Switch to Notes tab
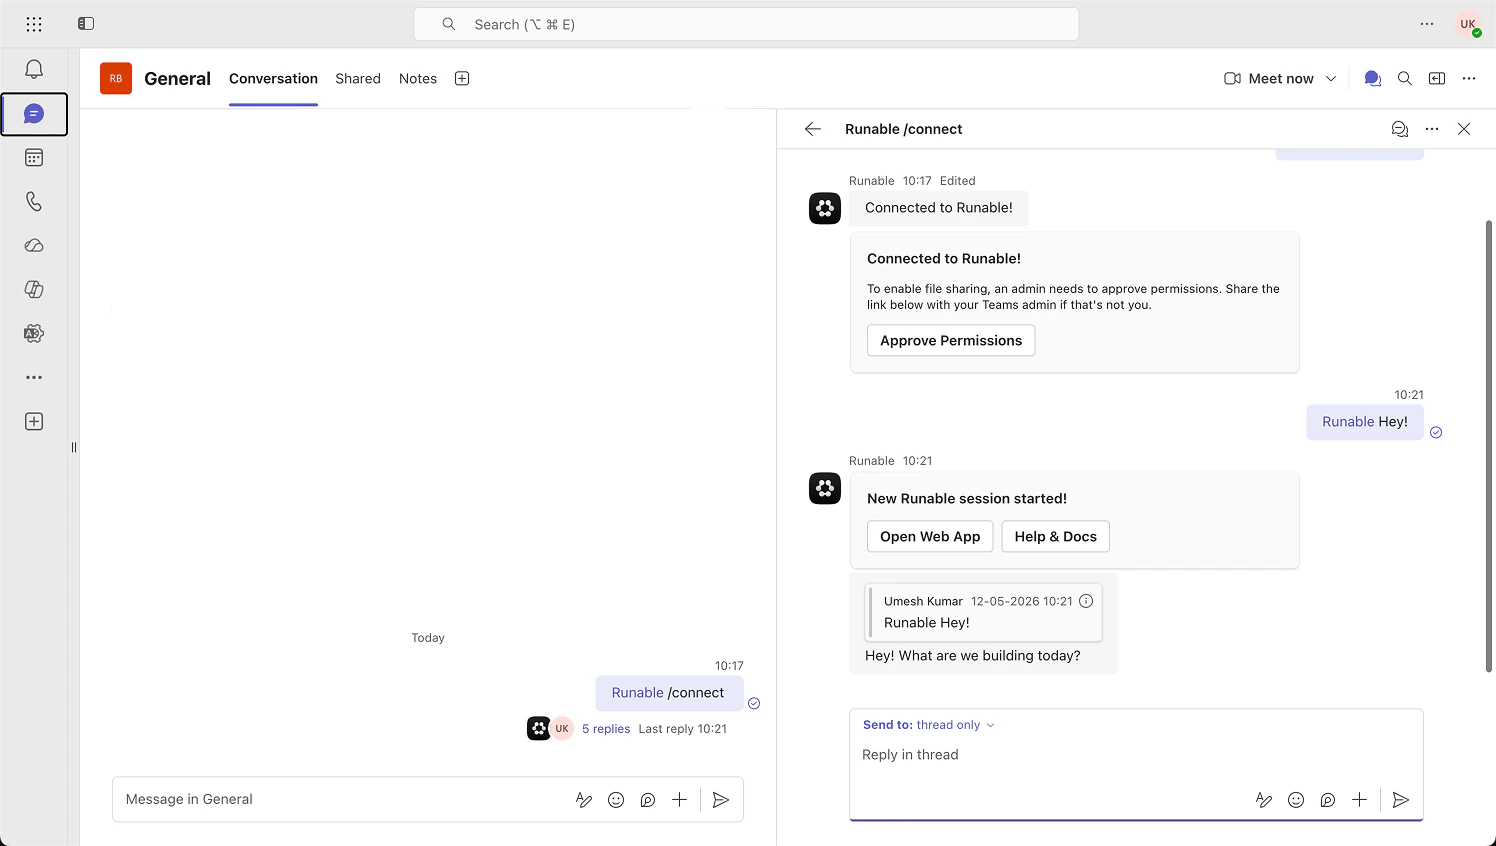This screenshot has height=846, width=1496. click(x=418, y=79)
